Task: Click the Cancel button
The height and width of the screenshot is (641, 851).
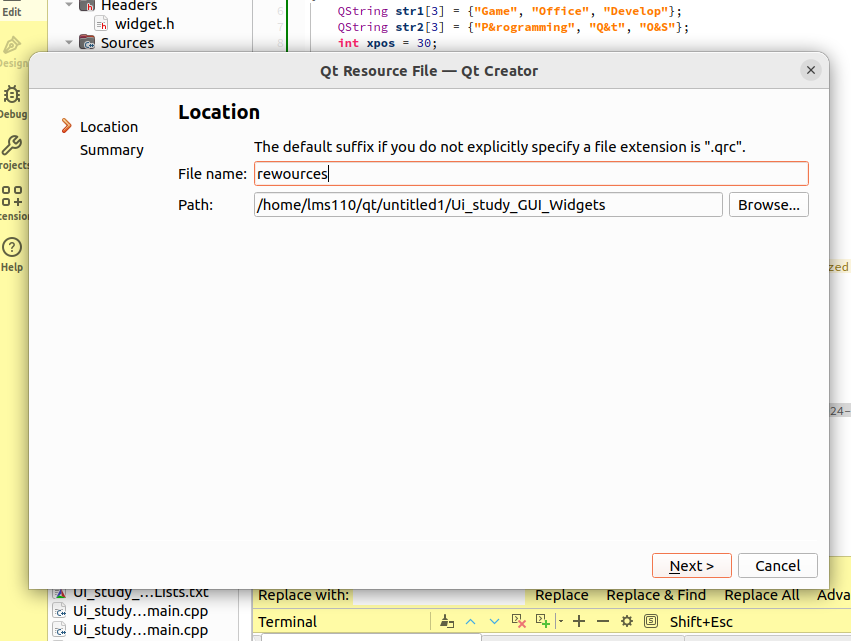Action: pyautogui.click(x=777, y=566)
